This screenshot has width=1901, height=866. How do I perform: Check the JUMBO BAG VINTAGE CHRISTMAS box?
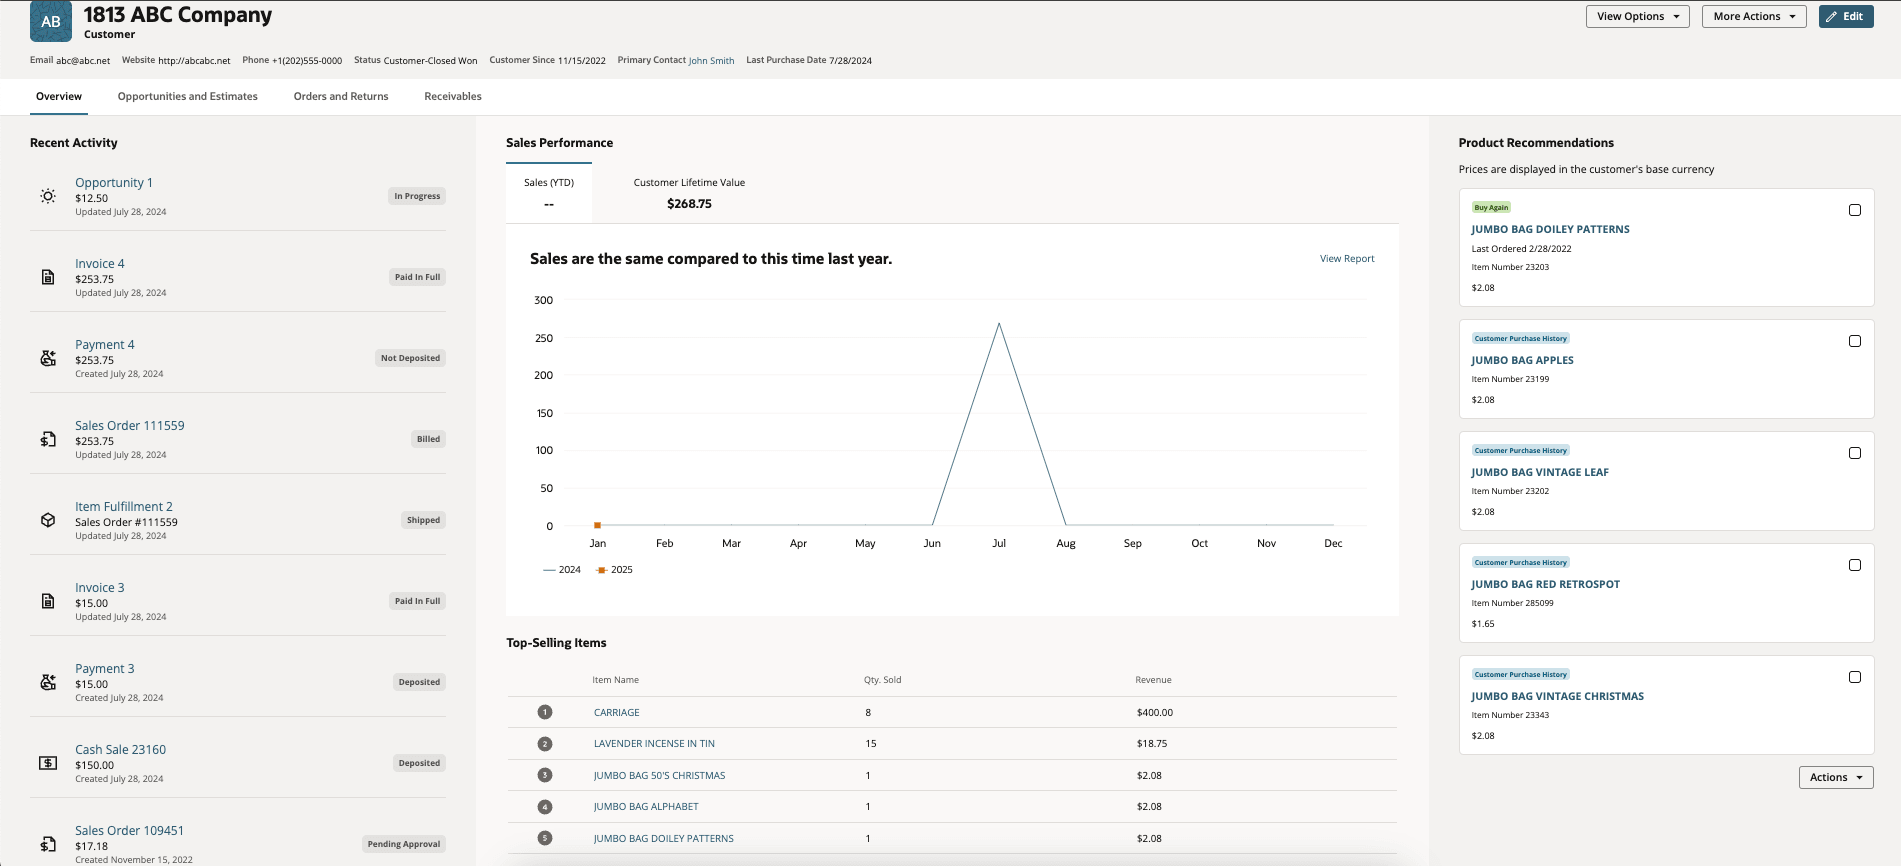pos(1855,677)
